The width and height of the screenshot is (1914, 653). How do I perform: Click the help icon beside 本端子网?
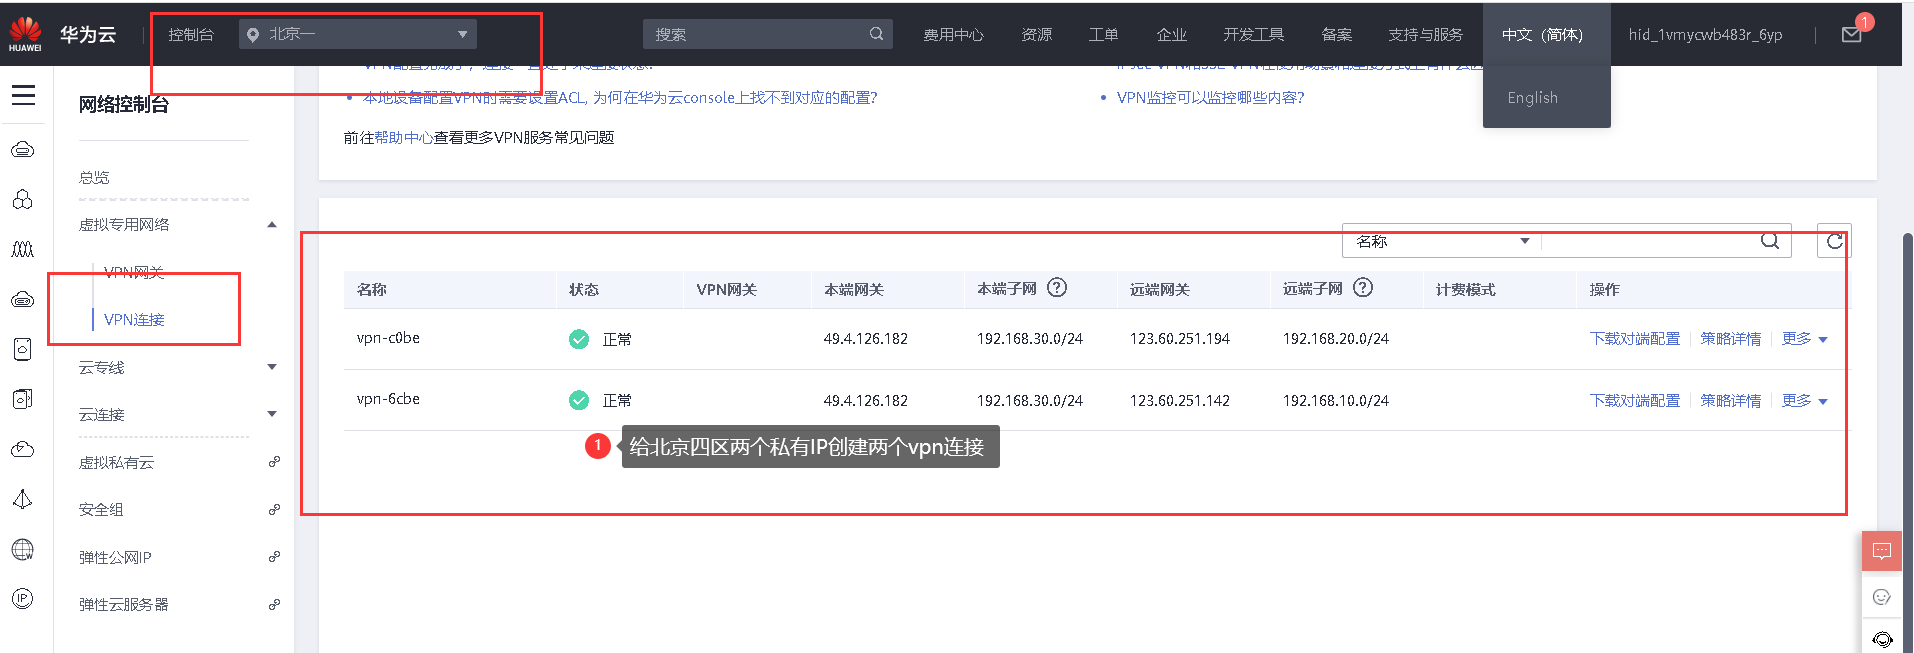point(1057,288)
